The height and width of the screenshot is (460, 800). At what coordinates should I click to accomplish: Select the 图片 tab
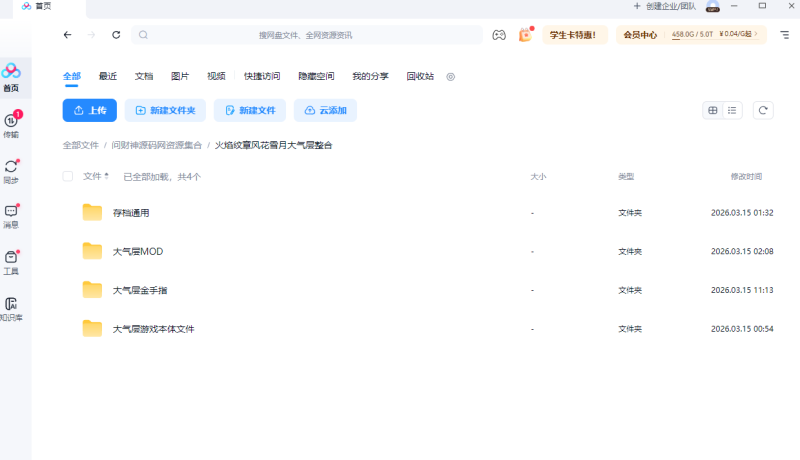pyautogui.click(x=180, y=76)
